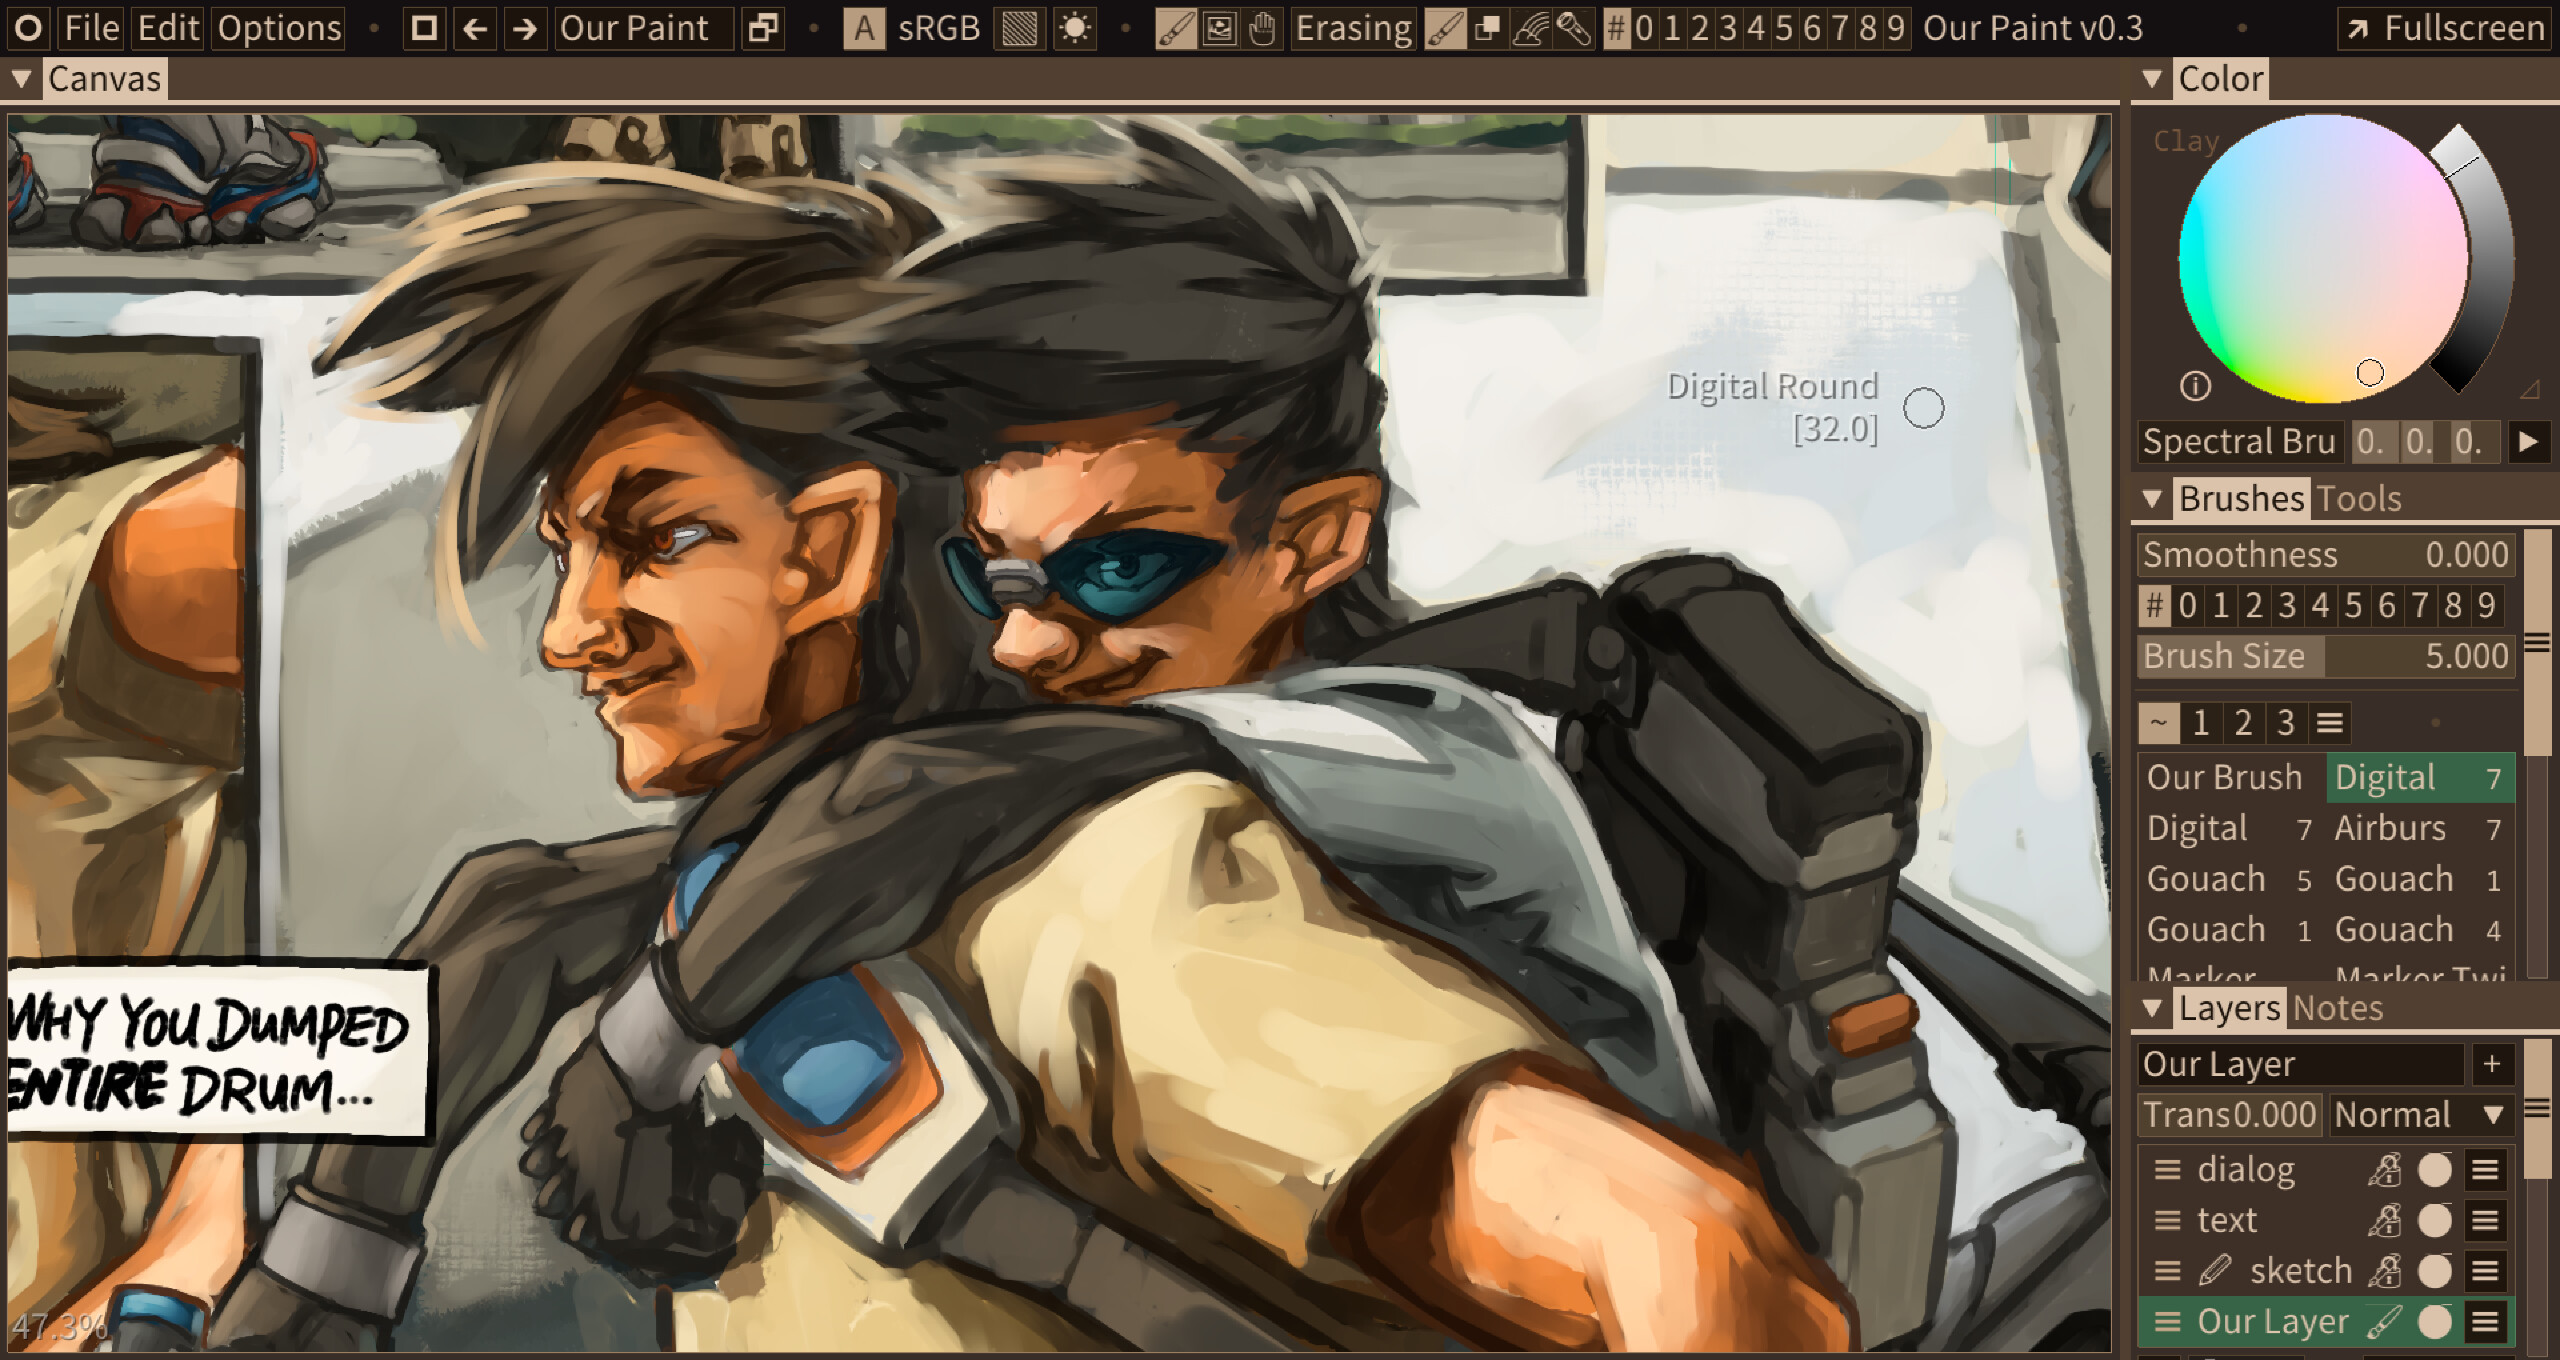Click the redo right arrow
2560x1360 pixels.
(524, 28)
